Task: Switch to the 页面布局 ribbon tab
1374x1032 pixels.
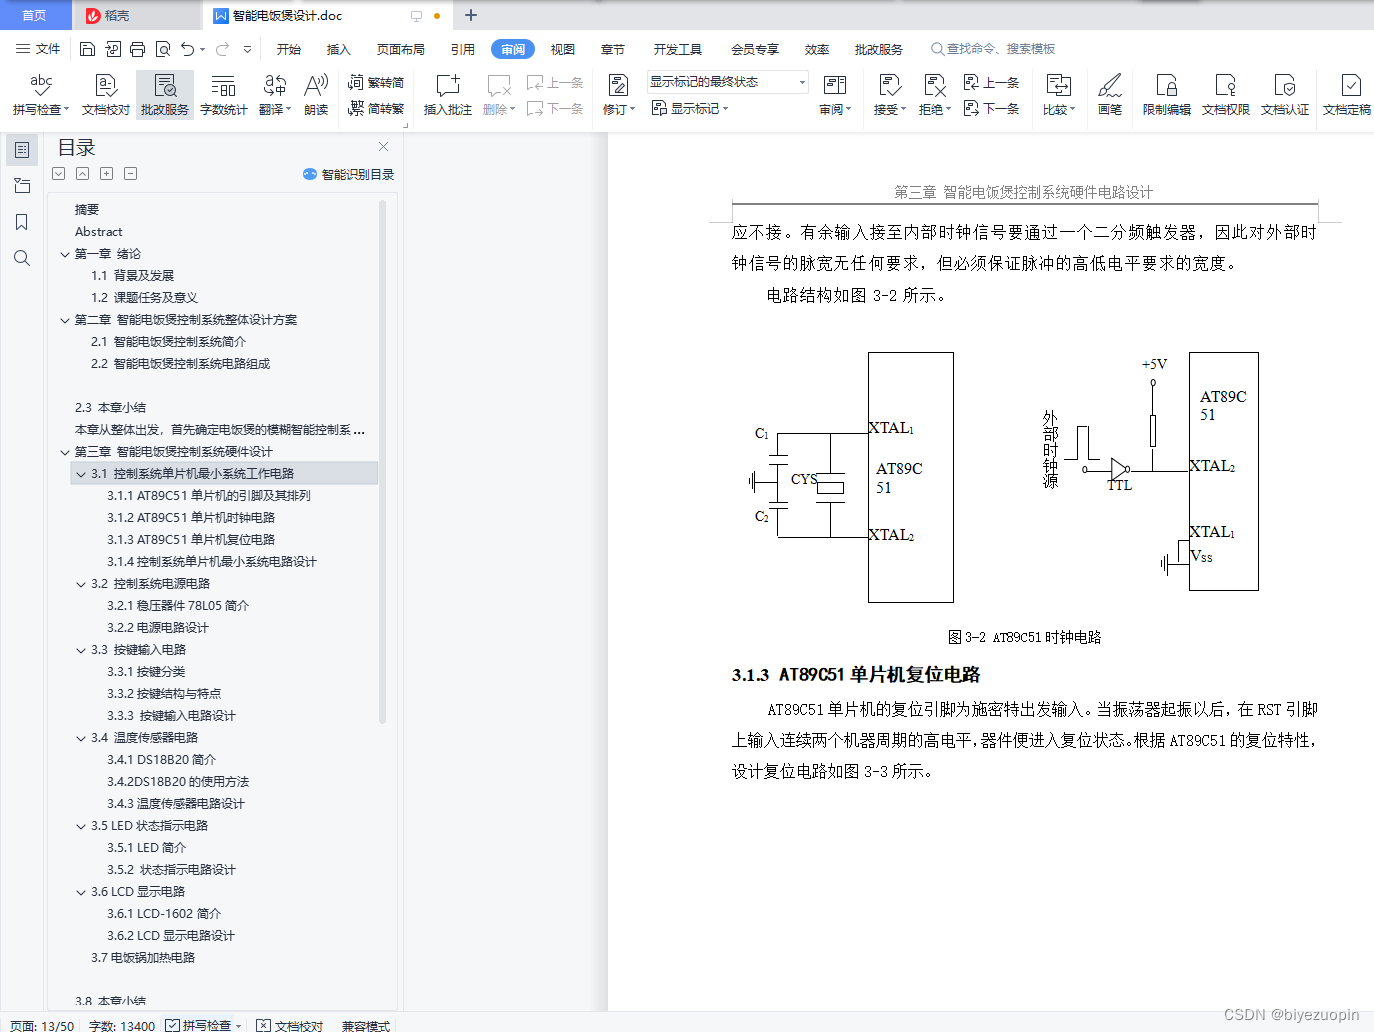Action: (x=401, y=49)
